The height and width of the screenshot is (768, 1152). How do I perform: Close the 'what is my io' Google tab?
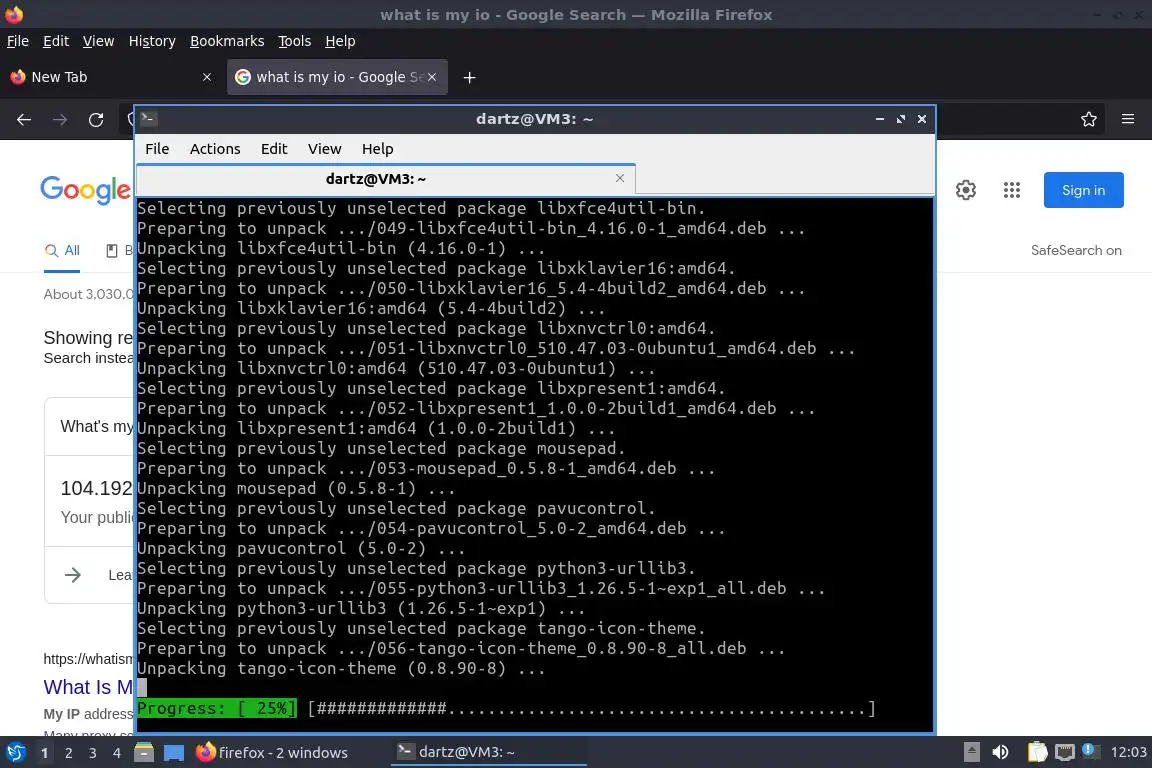[432, 77]
